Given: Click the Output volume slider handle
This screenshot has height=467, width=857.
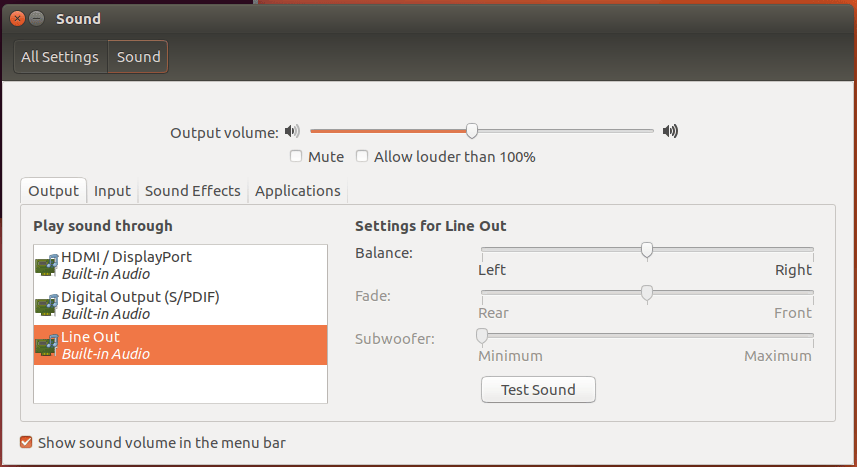Looking at the screenshot, I should click(x=472, y=131).
